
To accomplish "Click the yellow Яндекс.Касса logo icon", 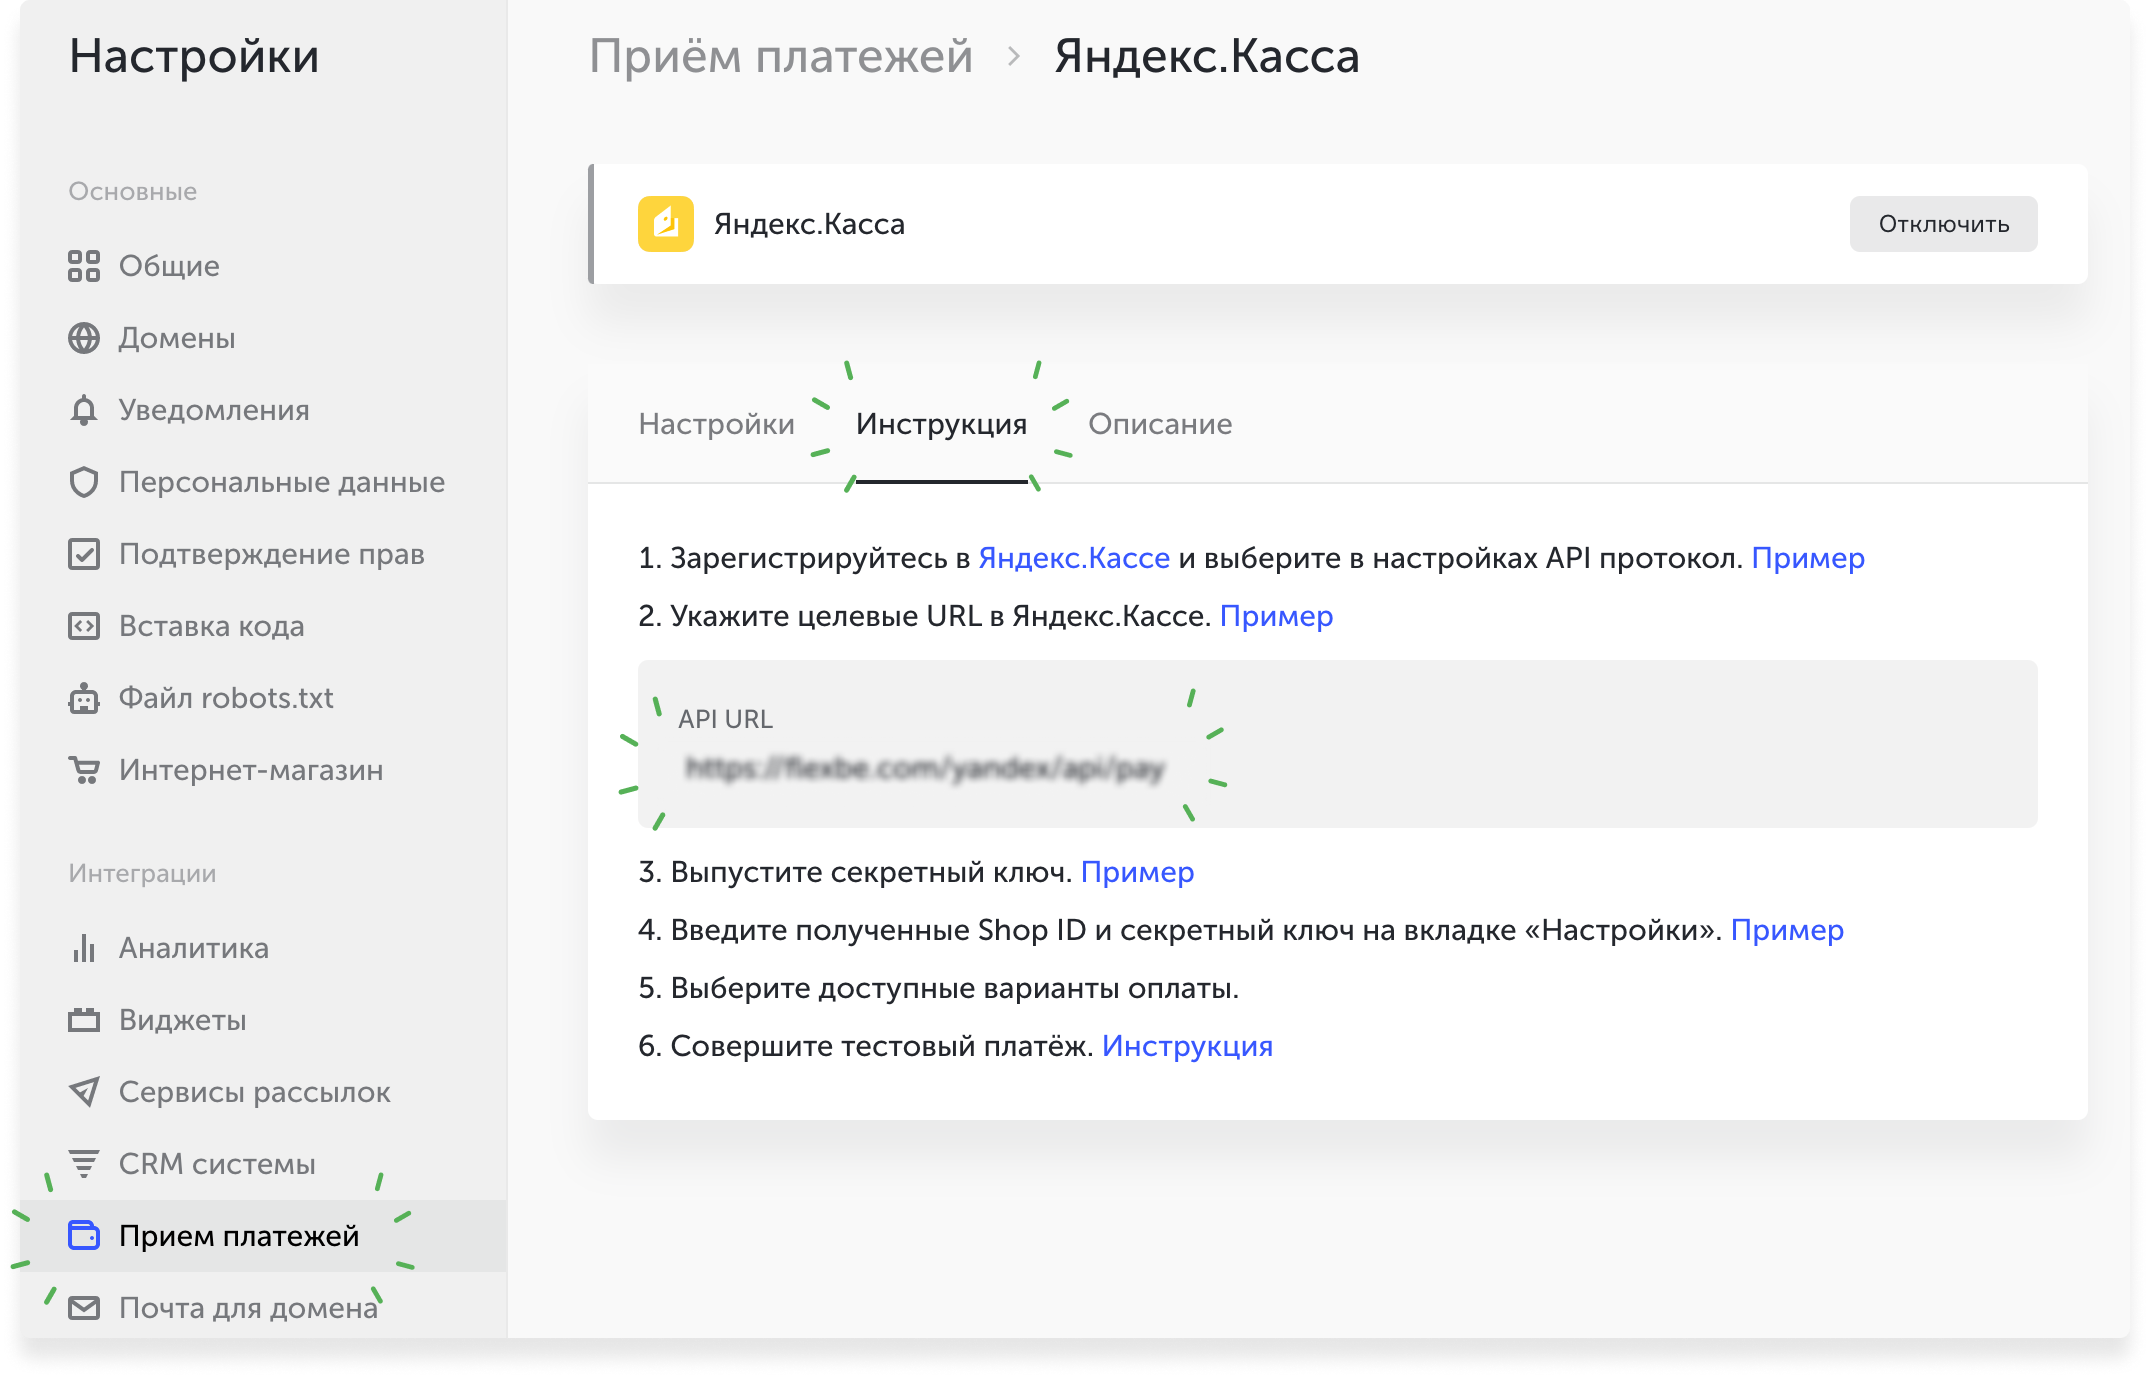I will click(666, 224).
